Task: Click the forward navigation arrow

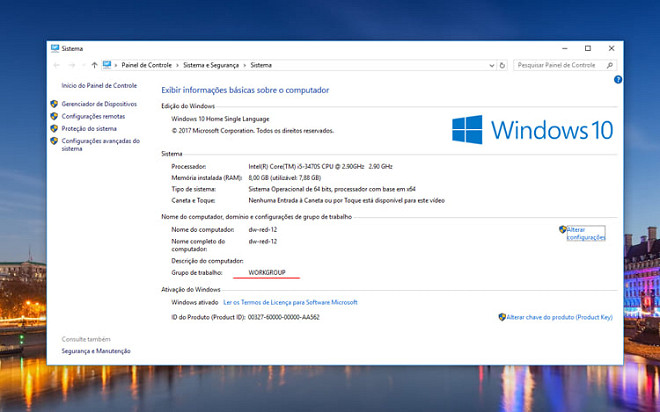Action: click(70, 65)
